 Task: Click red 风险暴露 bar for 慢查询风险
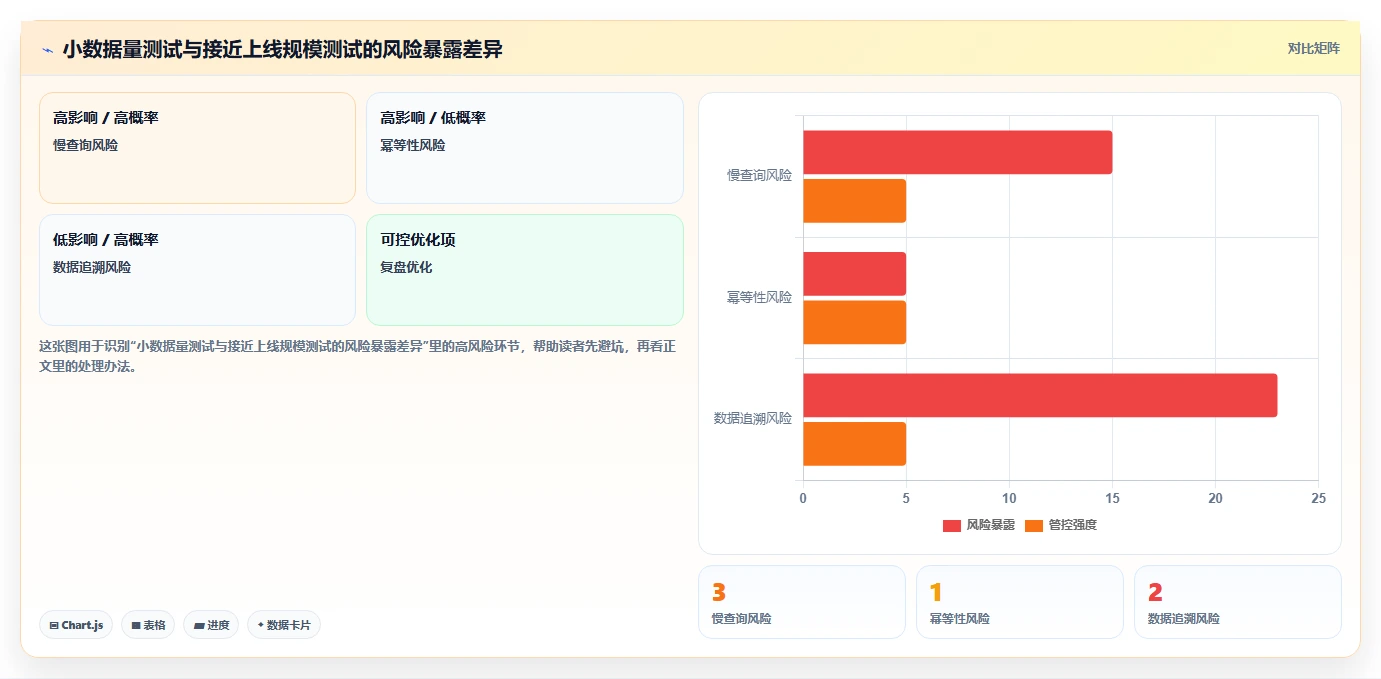click(957, 152)
